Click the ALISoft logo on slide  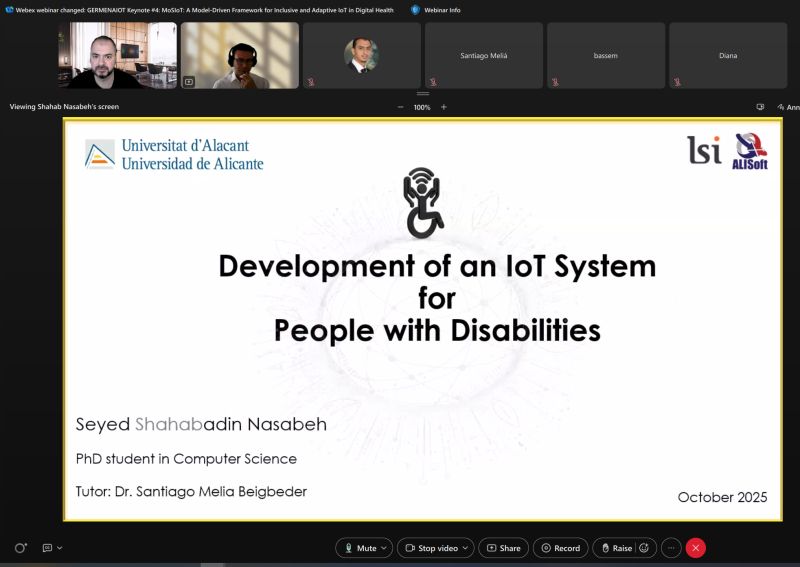[750, 151]
